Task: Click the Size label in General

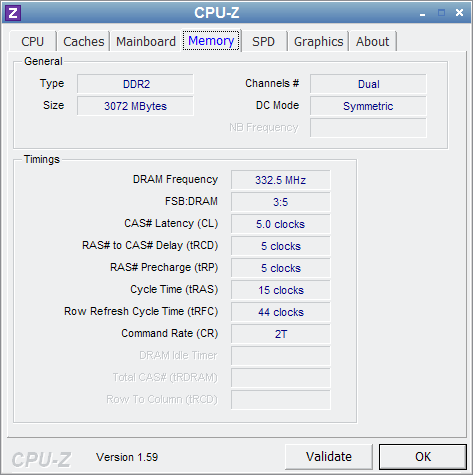Action: click(x=53, y=105)
